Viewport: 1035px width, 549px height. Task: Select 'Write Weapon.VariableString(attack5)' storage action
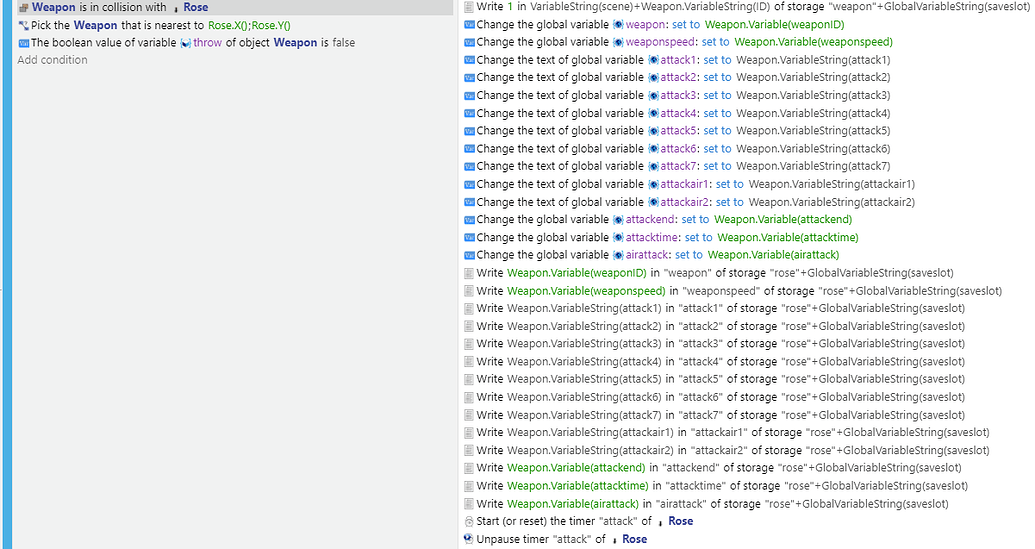[714, 379]
